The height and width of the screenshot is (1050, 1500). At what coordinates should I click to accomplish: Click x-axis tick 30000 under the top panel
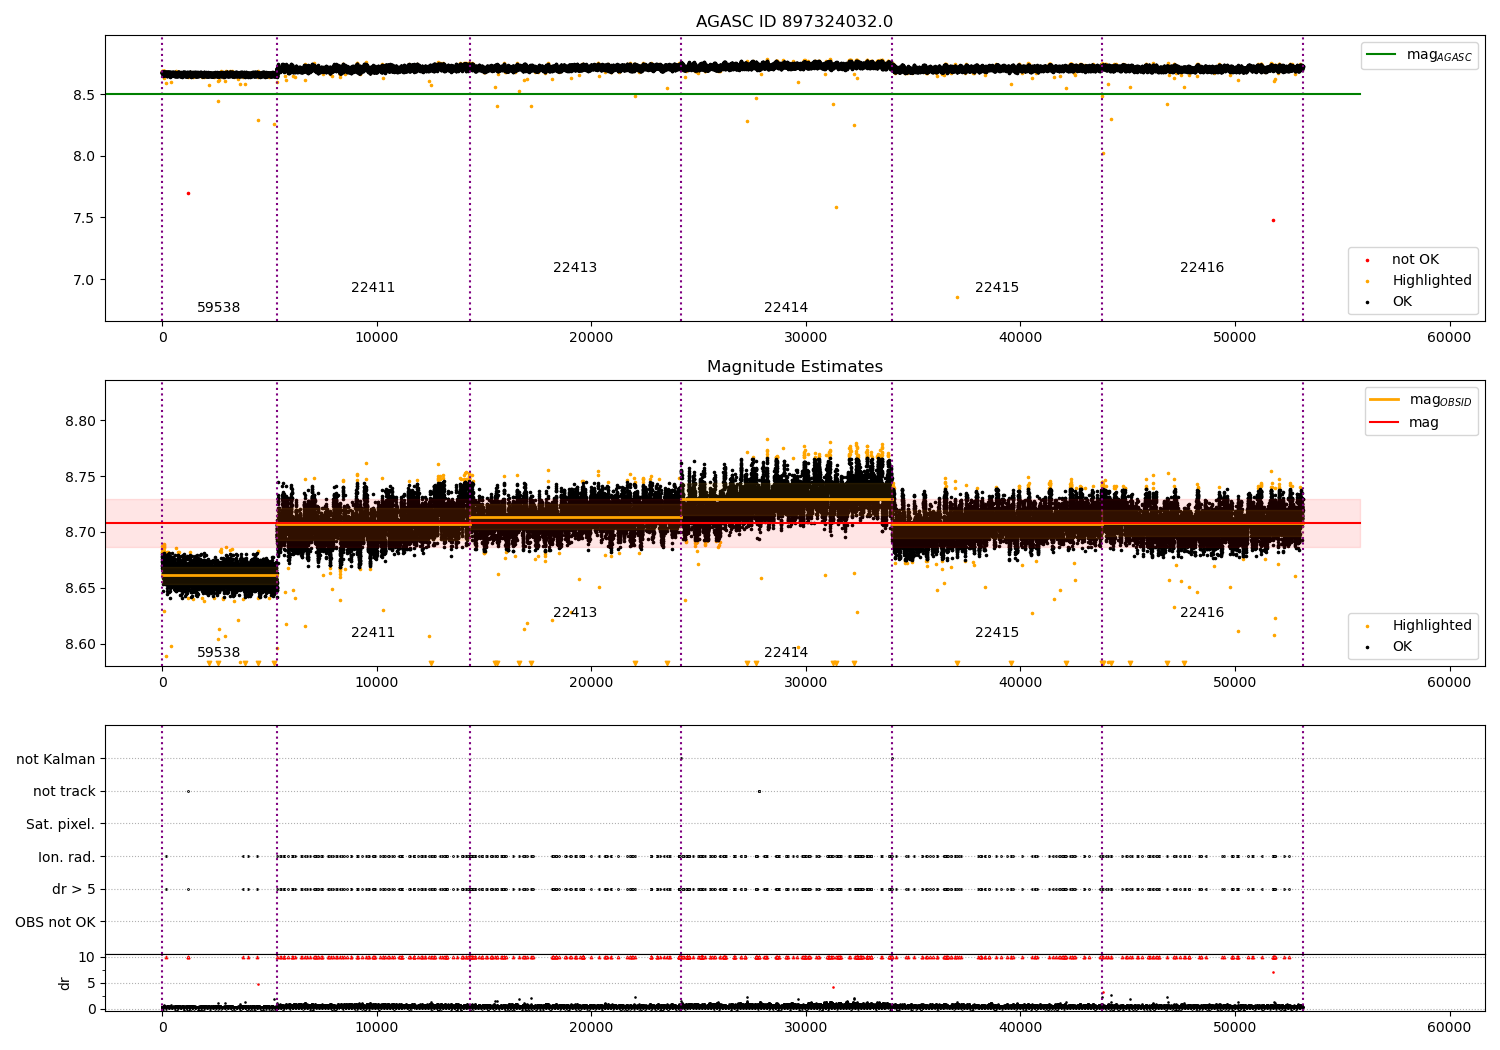click(806, 338)
